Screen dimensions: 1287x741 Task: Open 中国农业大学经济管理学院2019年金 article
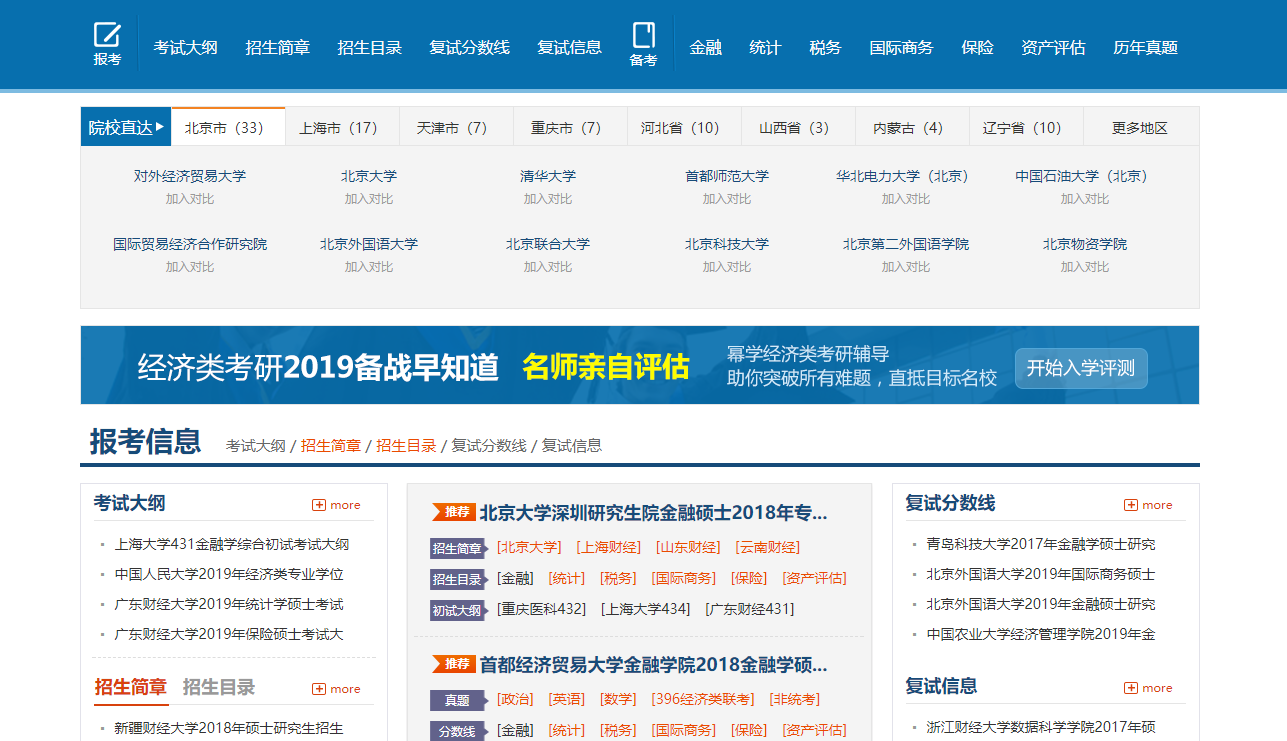tap(1041, 635)
